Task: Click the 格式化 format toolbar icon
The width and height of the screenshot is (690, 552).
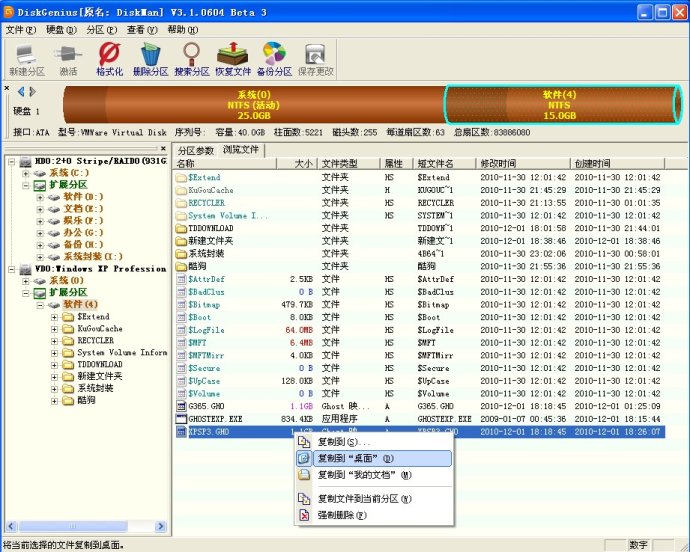Action: pos(110,60)
